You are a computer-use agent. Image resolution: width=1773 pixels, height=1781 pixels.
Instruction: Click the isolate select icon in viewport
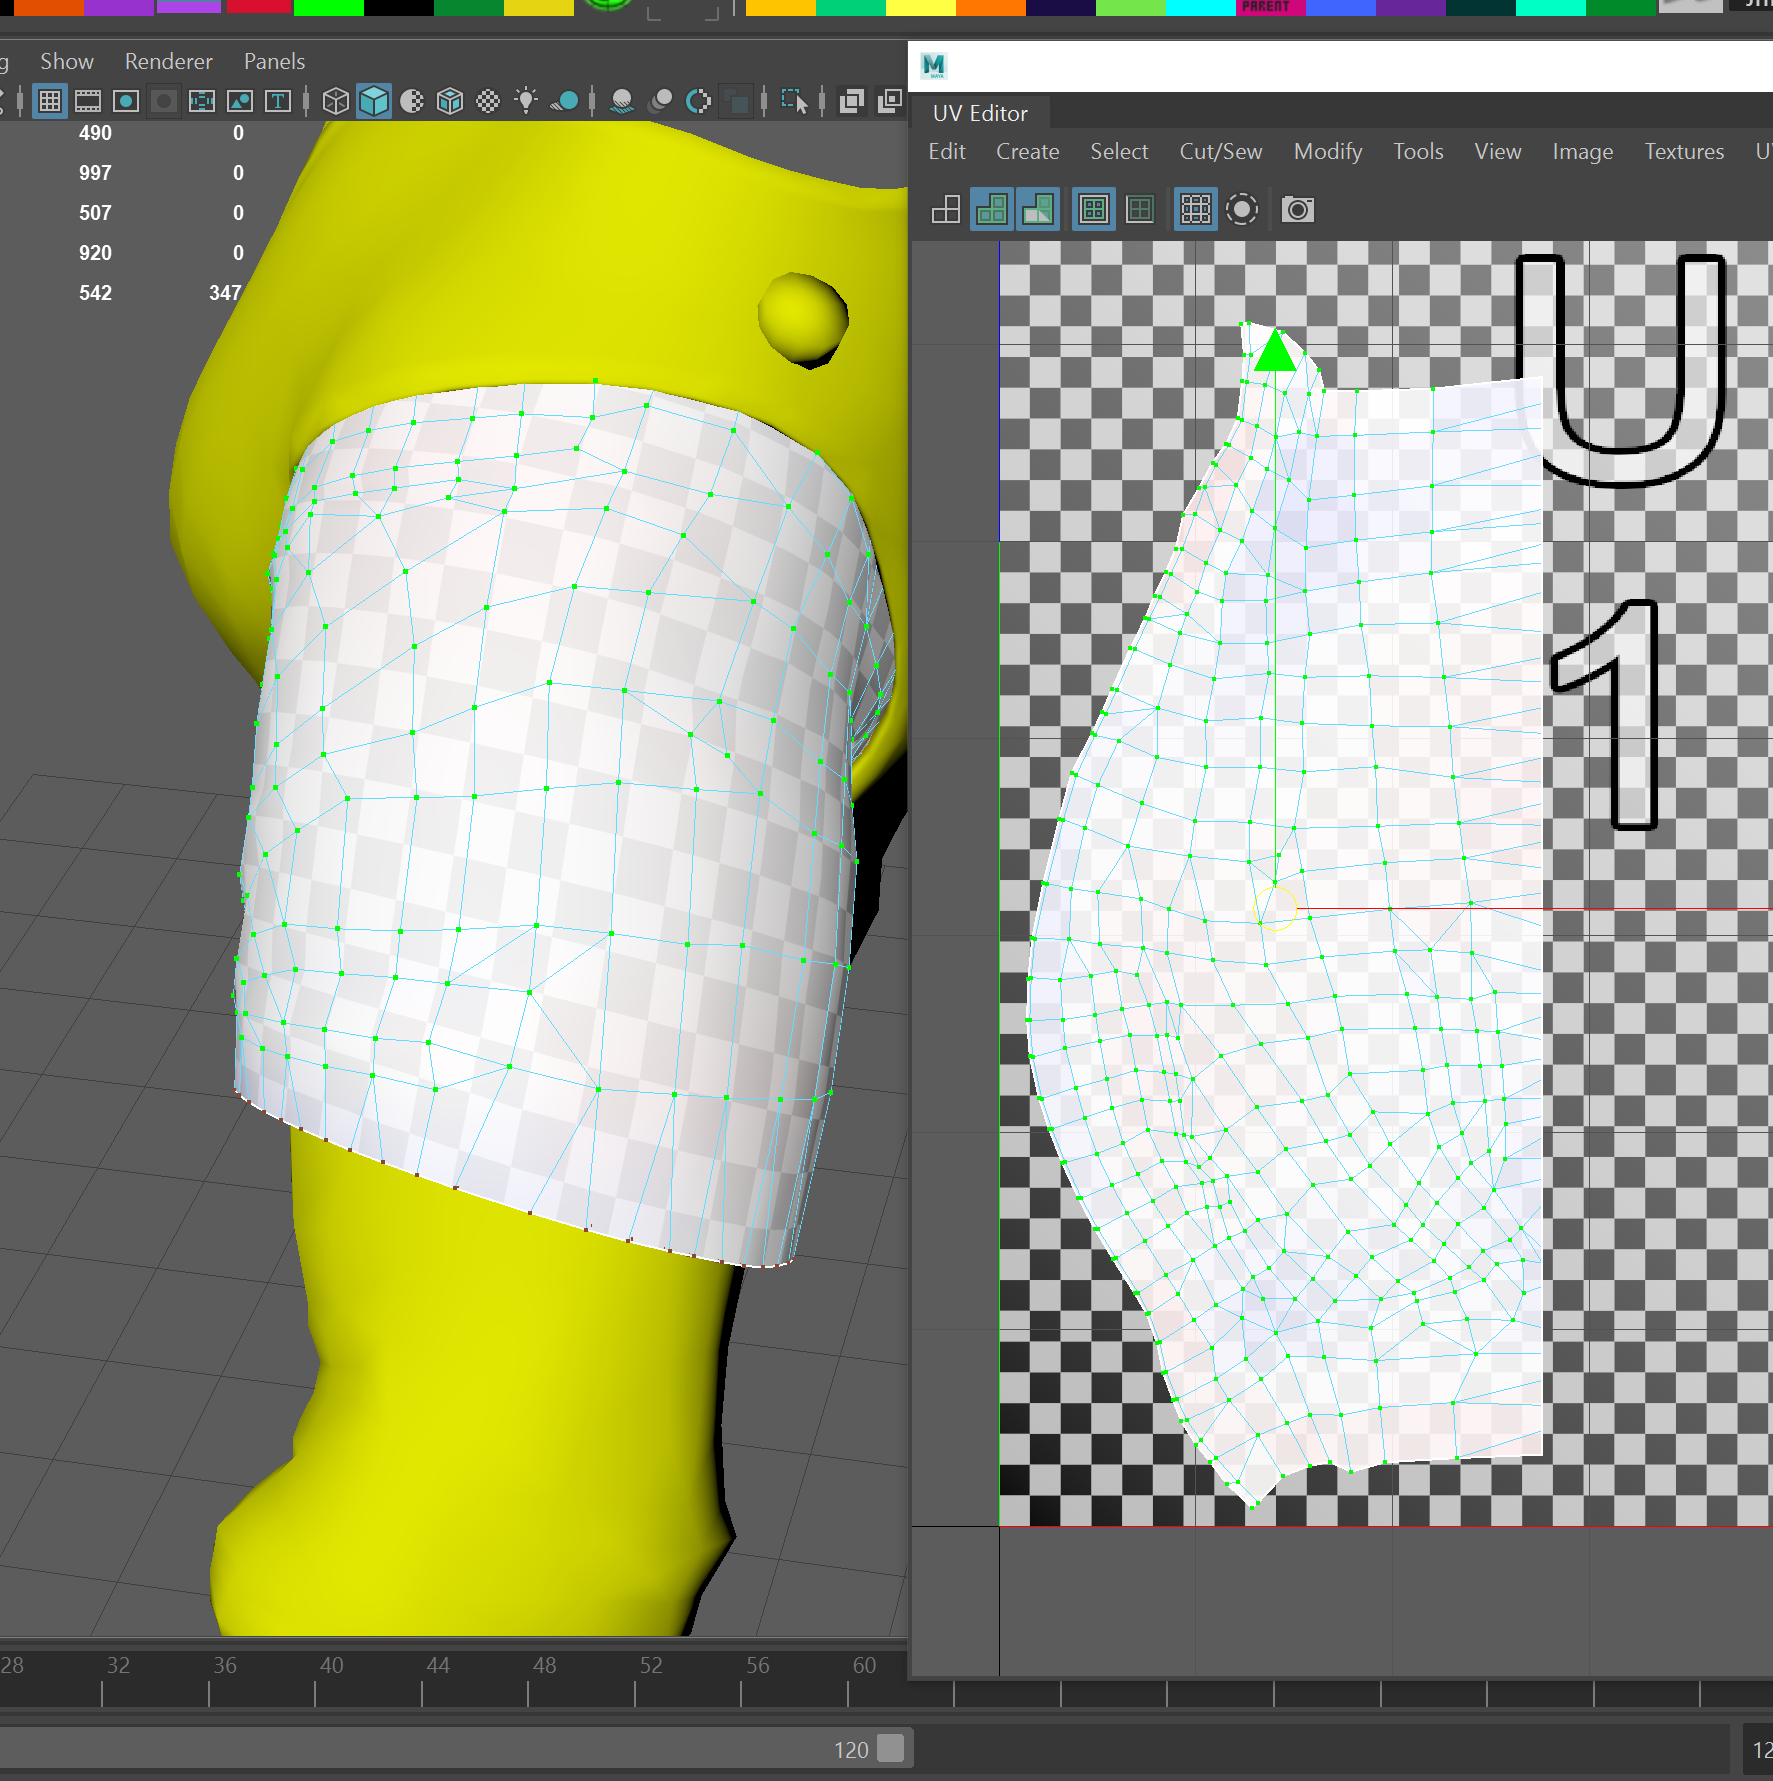(794, 101)
